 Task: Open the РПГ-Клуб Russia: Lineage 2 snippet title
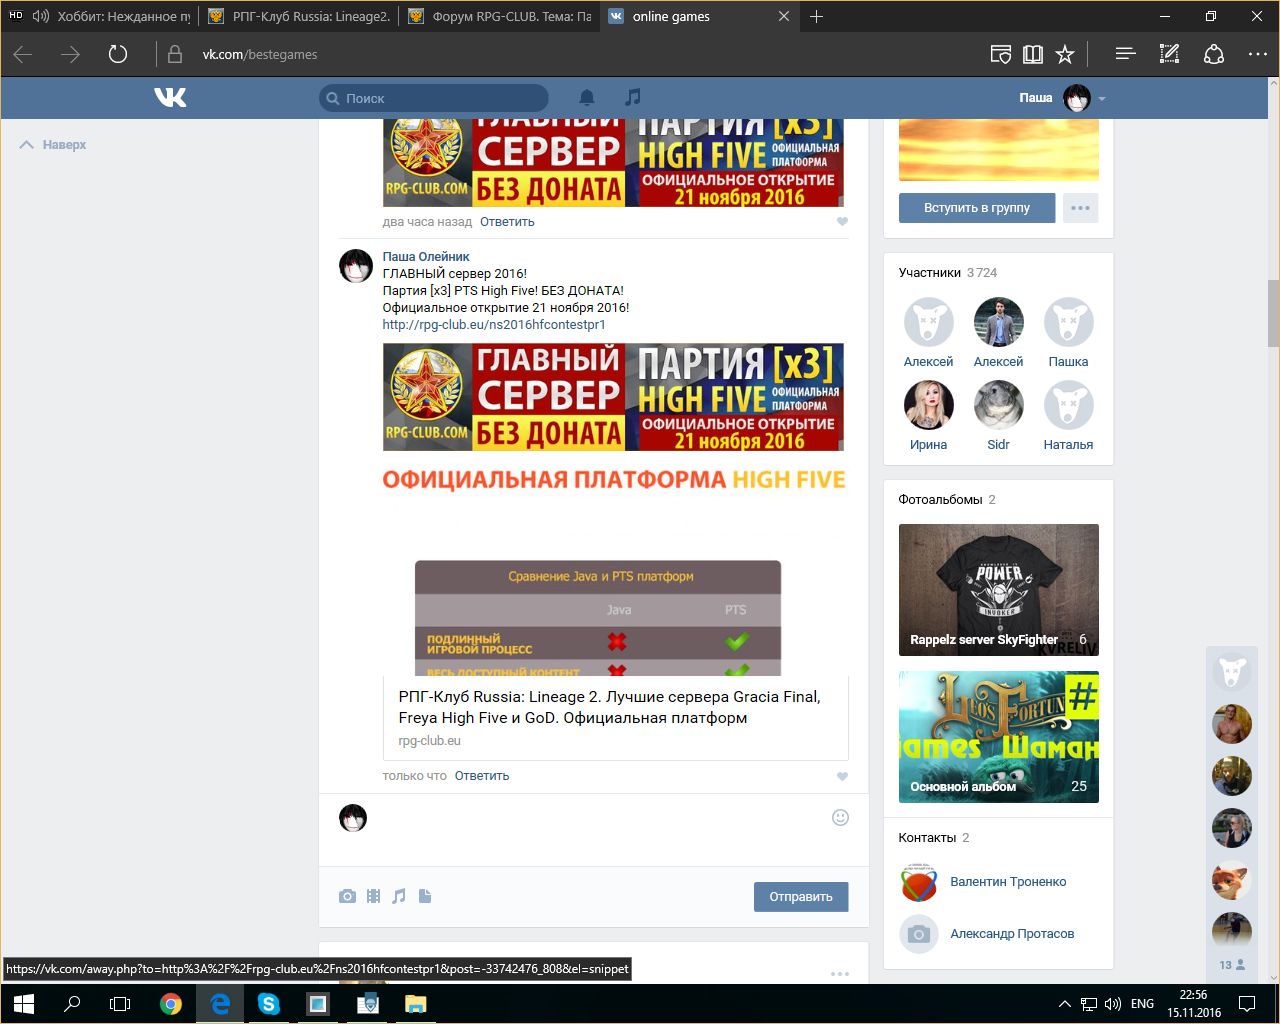(610, 707)
